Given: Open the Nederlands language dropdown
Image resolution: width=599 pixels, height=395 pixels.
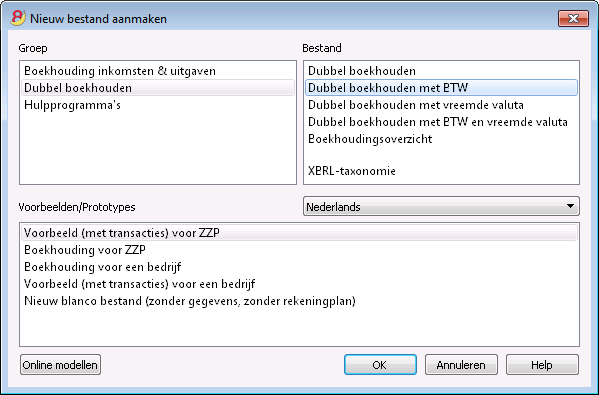Looking at the screenshot, I should 441,206.
